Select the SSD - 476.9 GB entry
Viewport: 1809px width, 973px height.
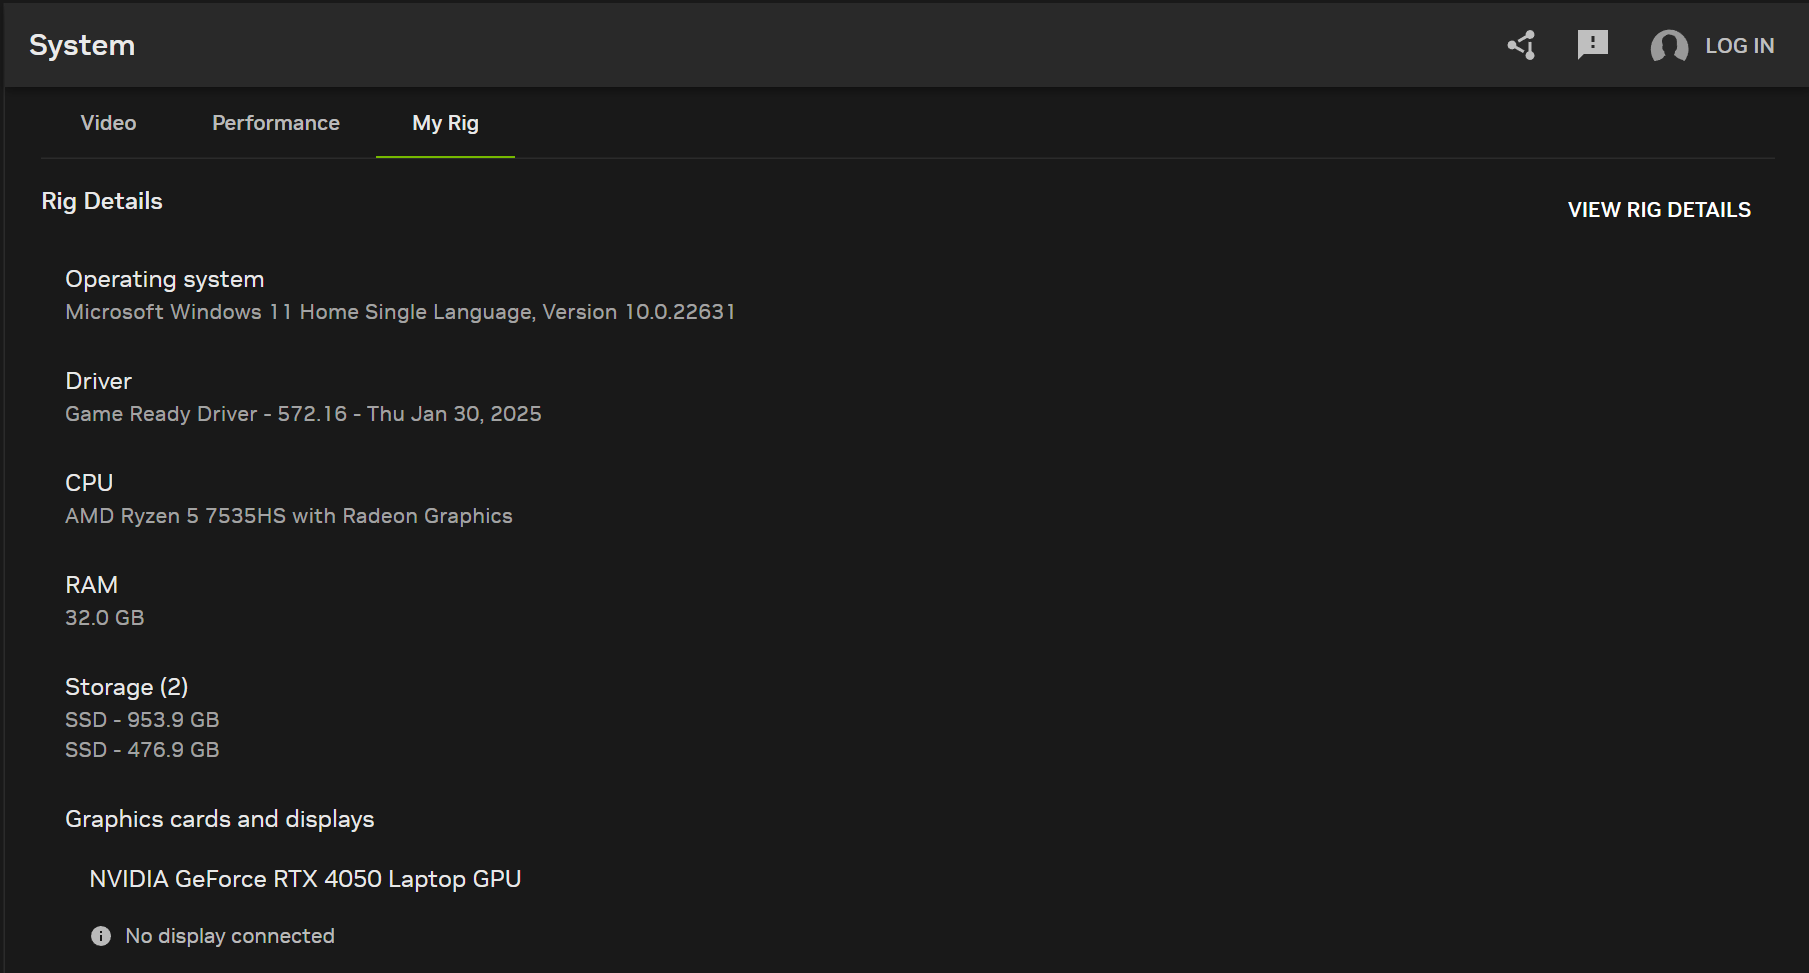[142, 750]
